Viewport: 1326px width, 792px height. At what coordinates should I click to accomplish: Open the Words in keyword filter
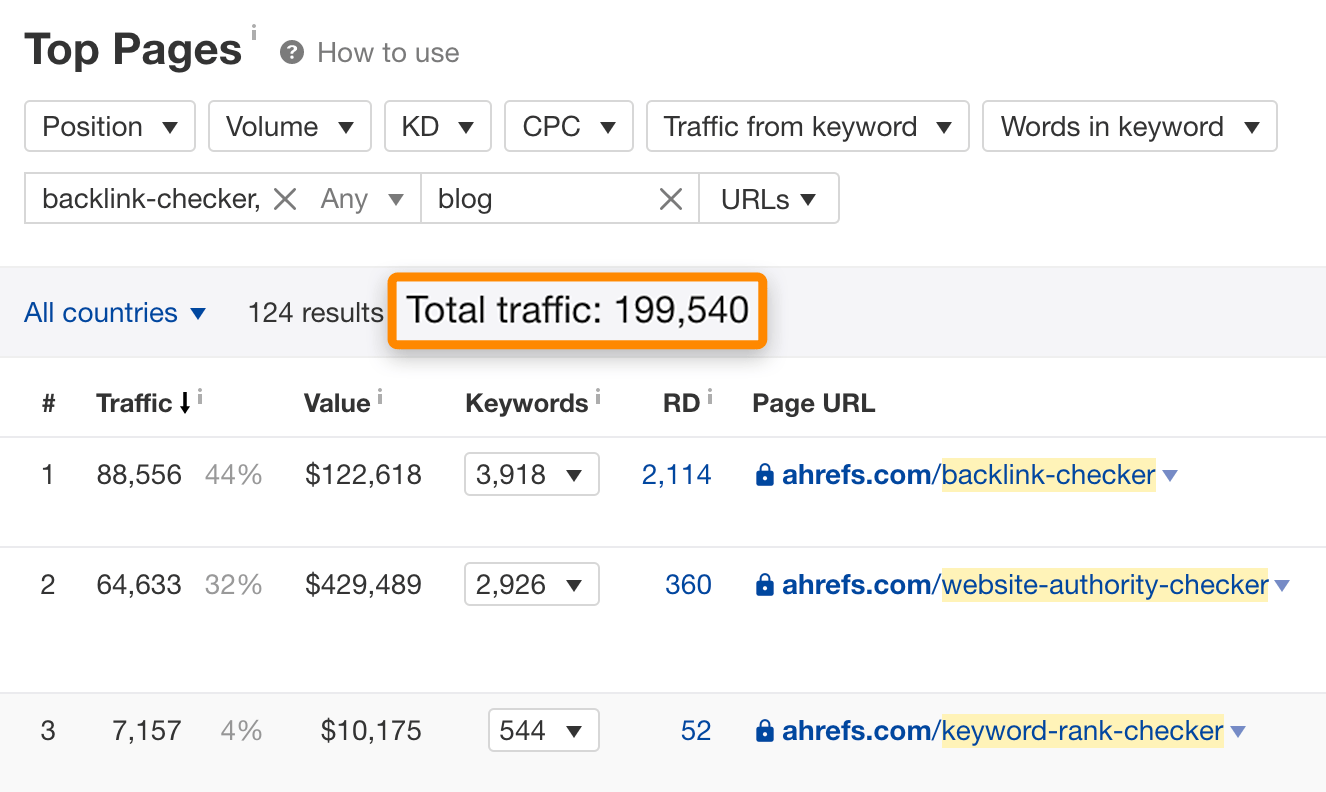(1129, 126)
